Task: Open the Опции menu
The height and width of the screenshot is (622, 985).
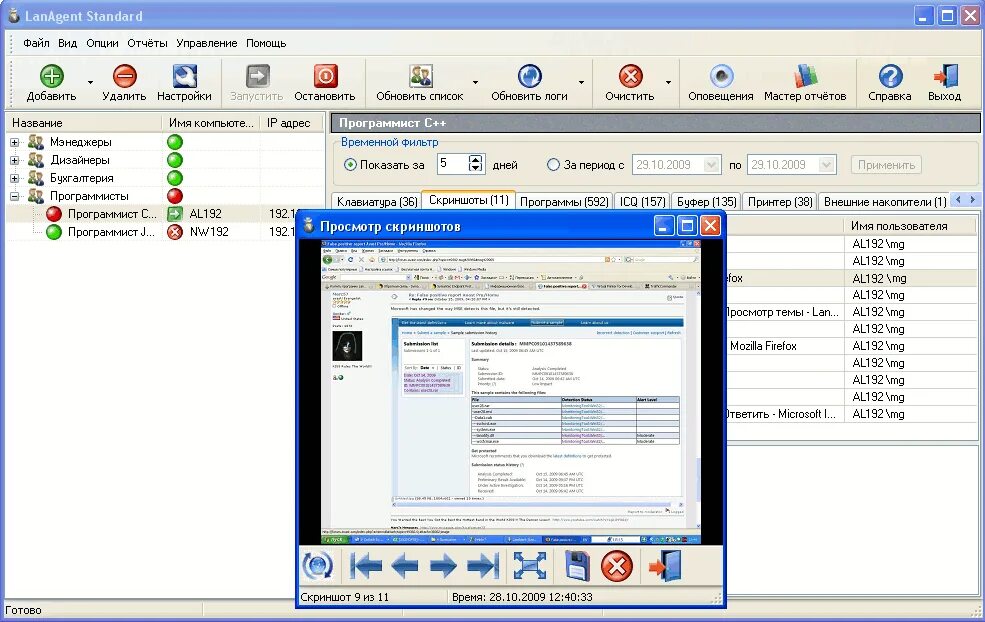Action: [x=102, y=43]
